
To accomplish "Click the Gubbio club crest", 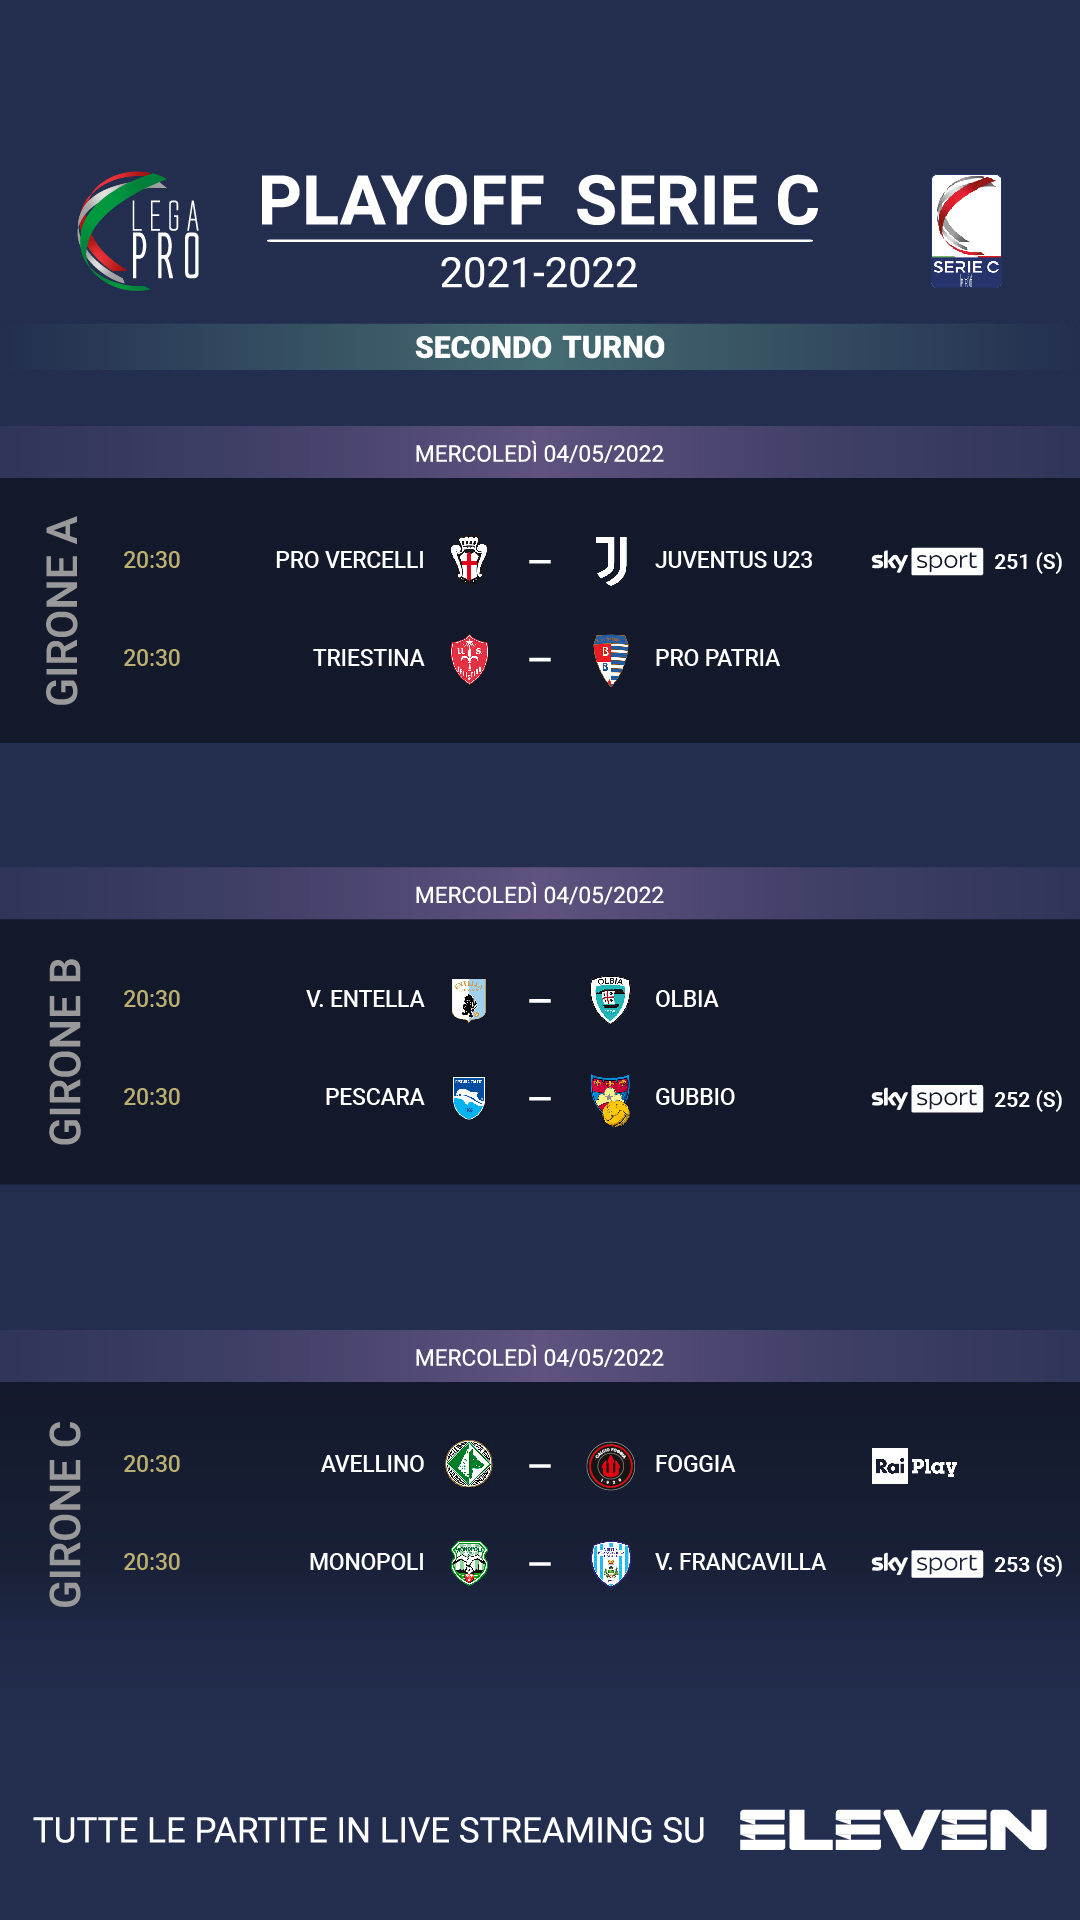I will pos(611,1099).
